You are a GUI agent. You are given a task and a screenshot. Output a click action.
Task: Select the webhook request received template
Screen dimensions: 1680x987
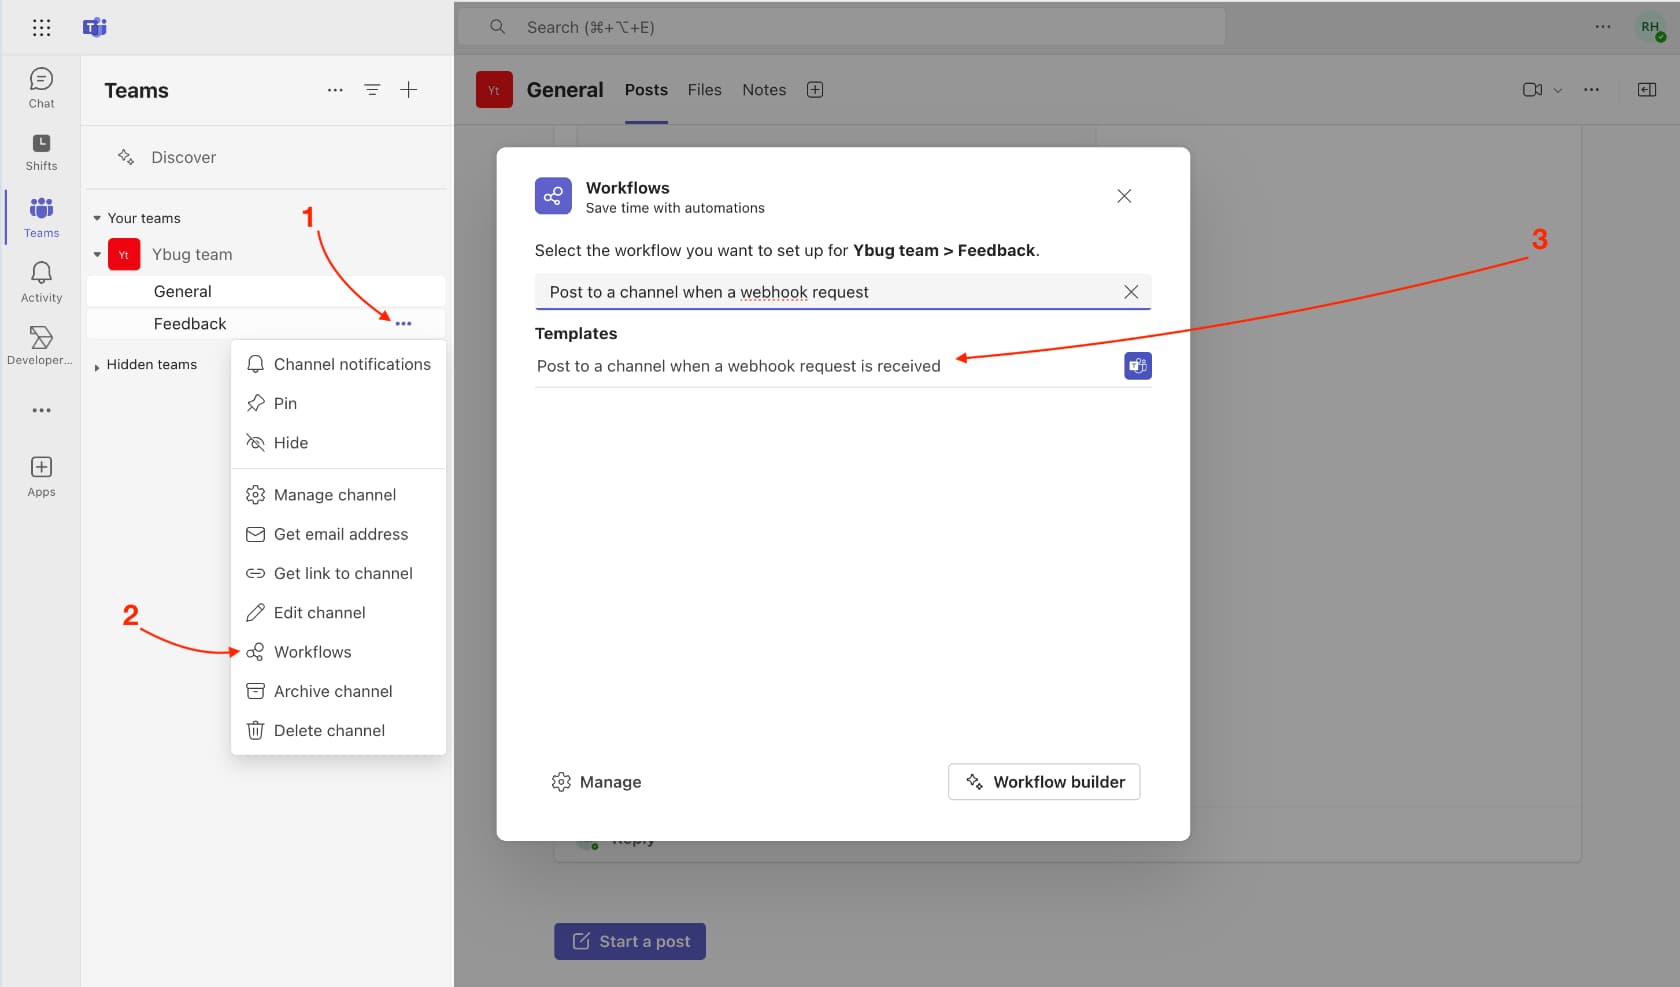coord(739,366)
